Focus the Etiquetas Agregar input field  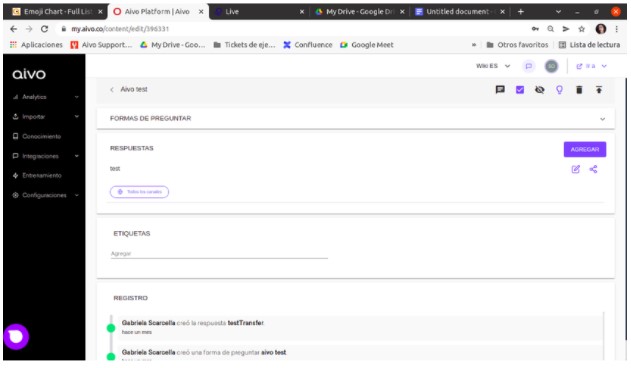[219, 254]
